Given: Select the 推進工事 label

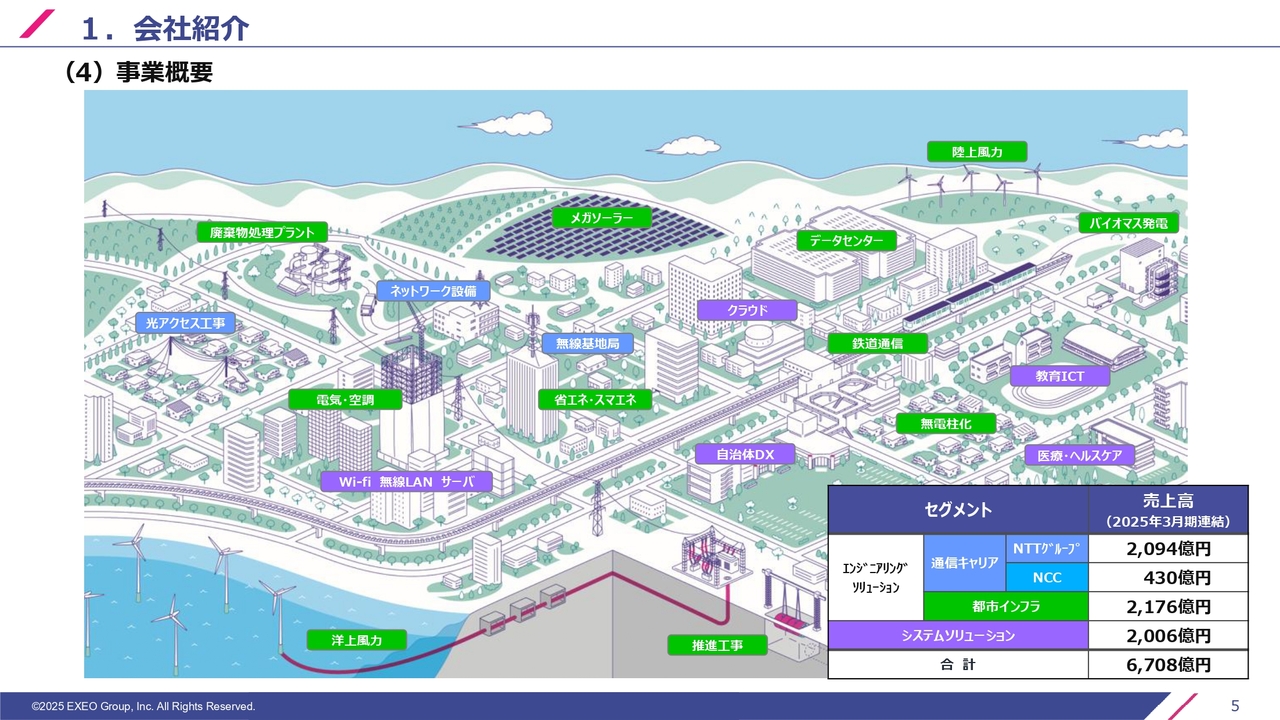Looking at the screenshot, I should [x=717, y=645].
